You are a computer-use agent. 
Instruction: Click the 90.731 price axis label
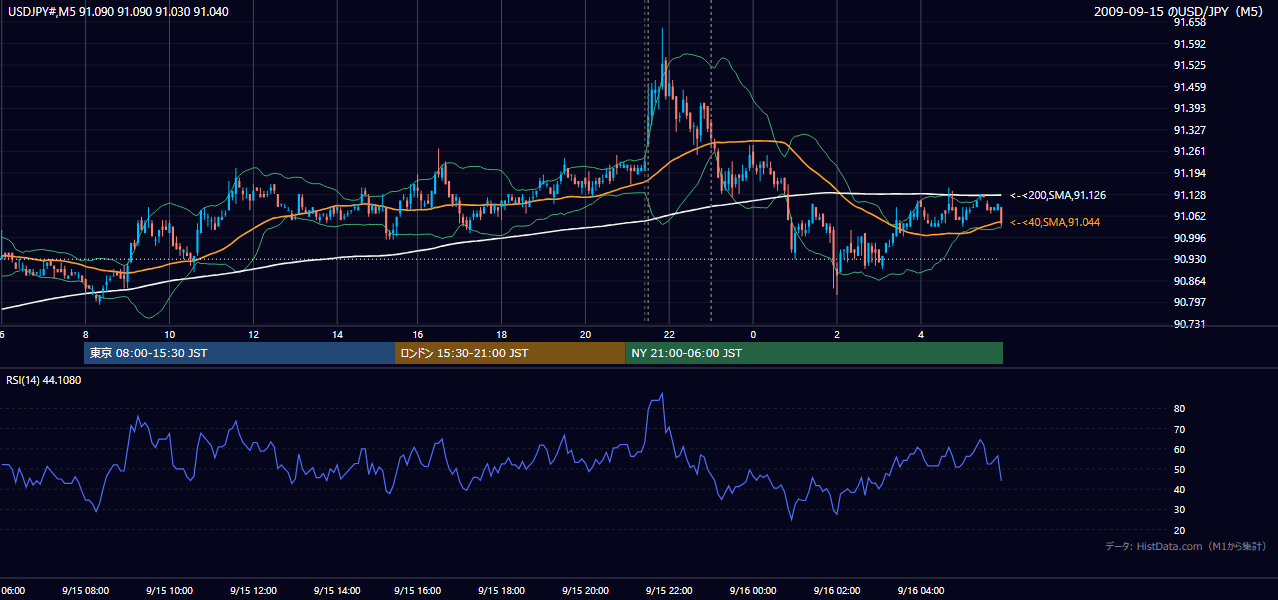[1188, 324]
